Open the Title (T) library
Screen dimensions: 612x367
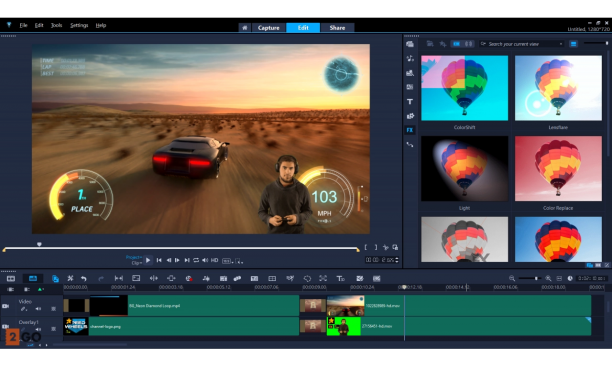click(x=410, y=102)
